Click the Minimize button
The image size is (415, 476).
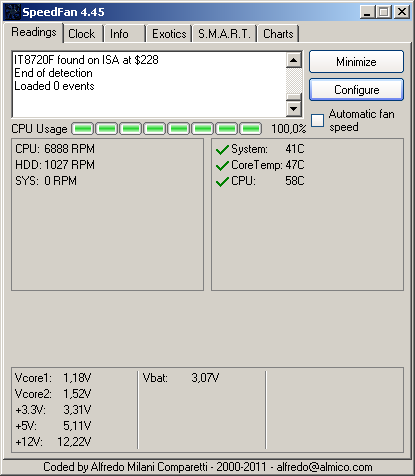pyautogui.click(x=356, y=62)
